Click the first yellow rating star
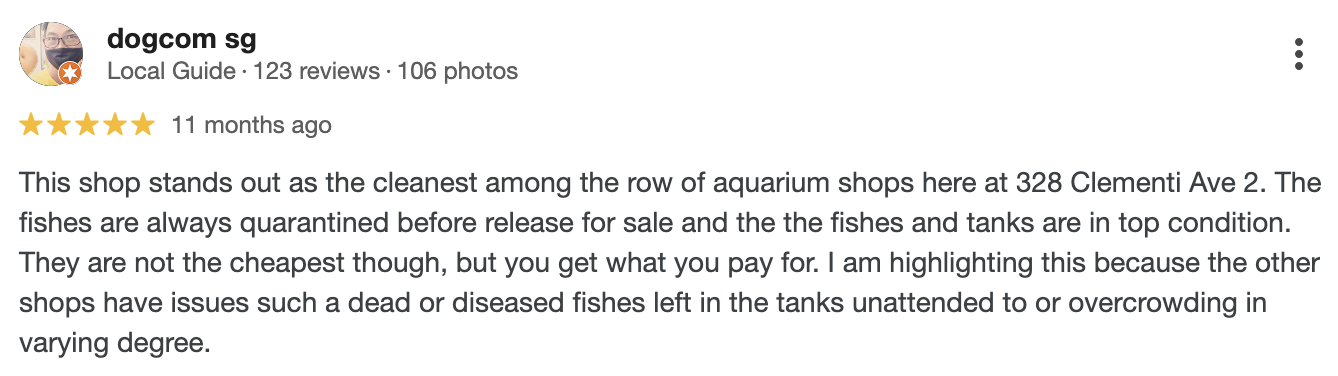 [x=31, y=125]
